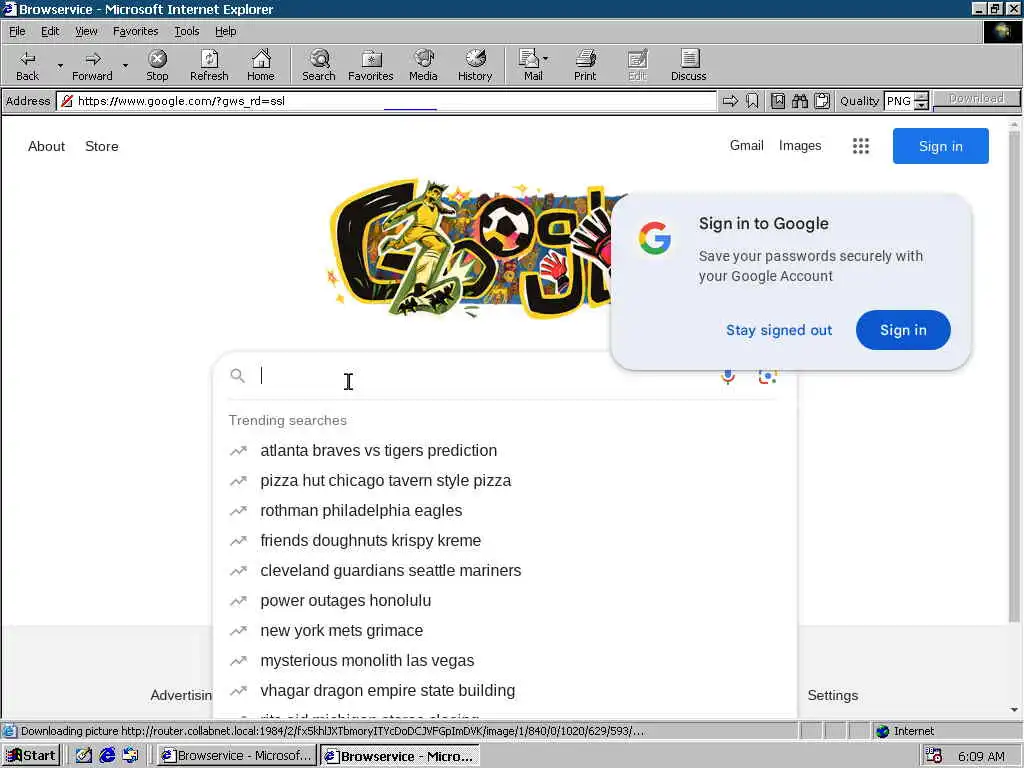The image size is (1024, 768).
Task: Go to the Home page icon
Action: 261,65
